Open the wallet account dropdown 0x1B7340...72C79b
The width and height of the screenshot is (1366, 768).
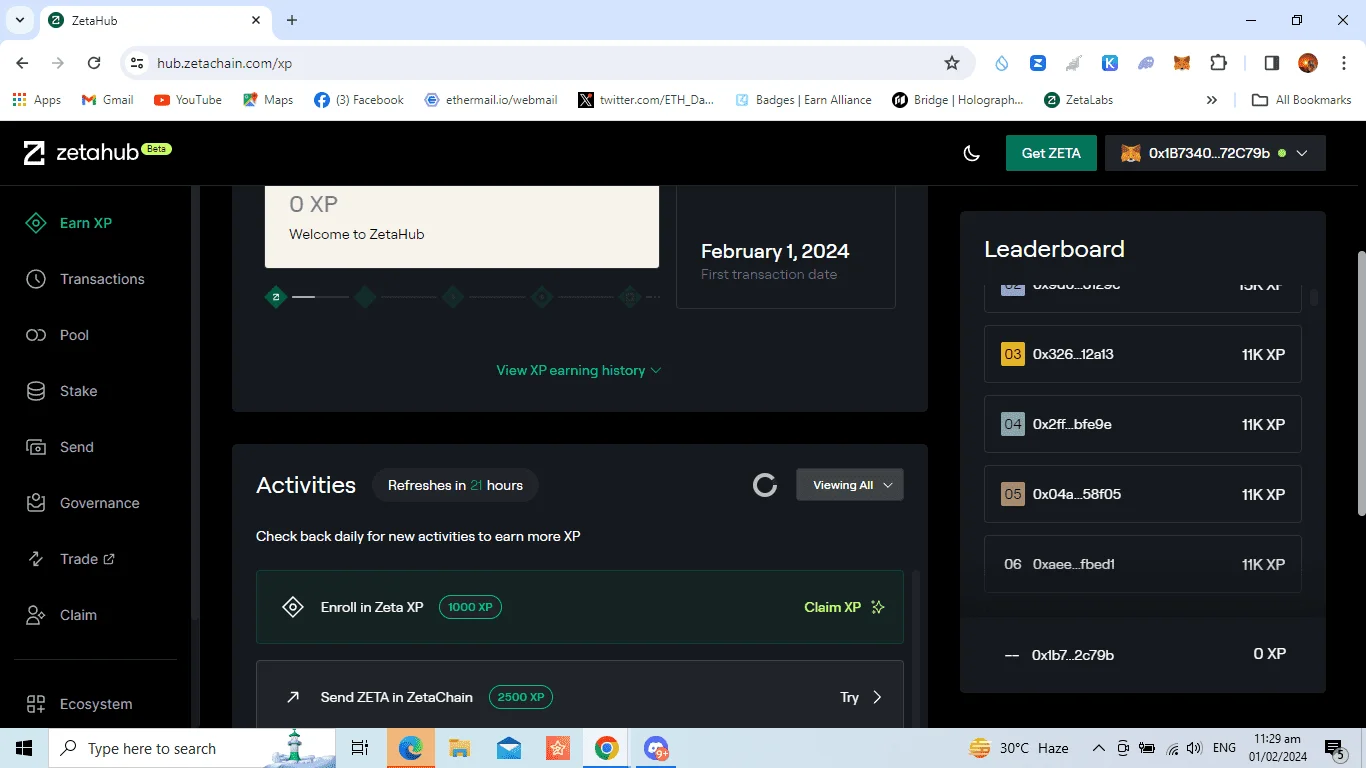[1215, 153]
